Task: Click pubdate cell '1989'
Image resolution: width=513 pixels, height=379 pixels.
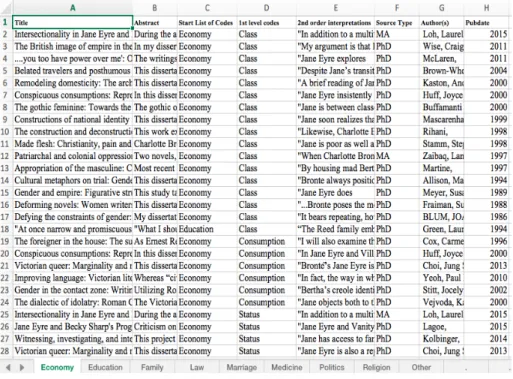Action: [x=486, y=193]
